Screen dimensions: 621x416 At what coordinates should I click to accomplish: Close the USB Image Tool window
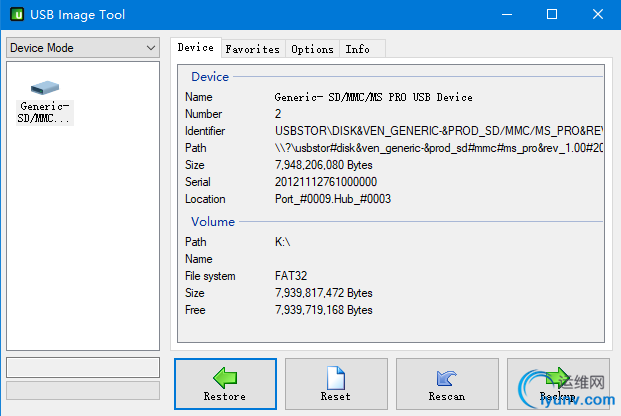(x=598, y=15)
